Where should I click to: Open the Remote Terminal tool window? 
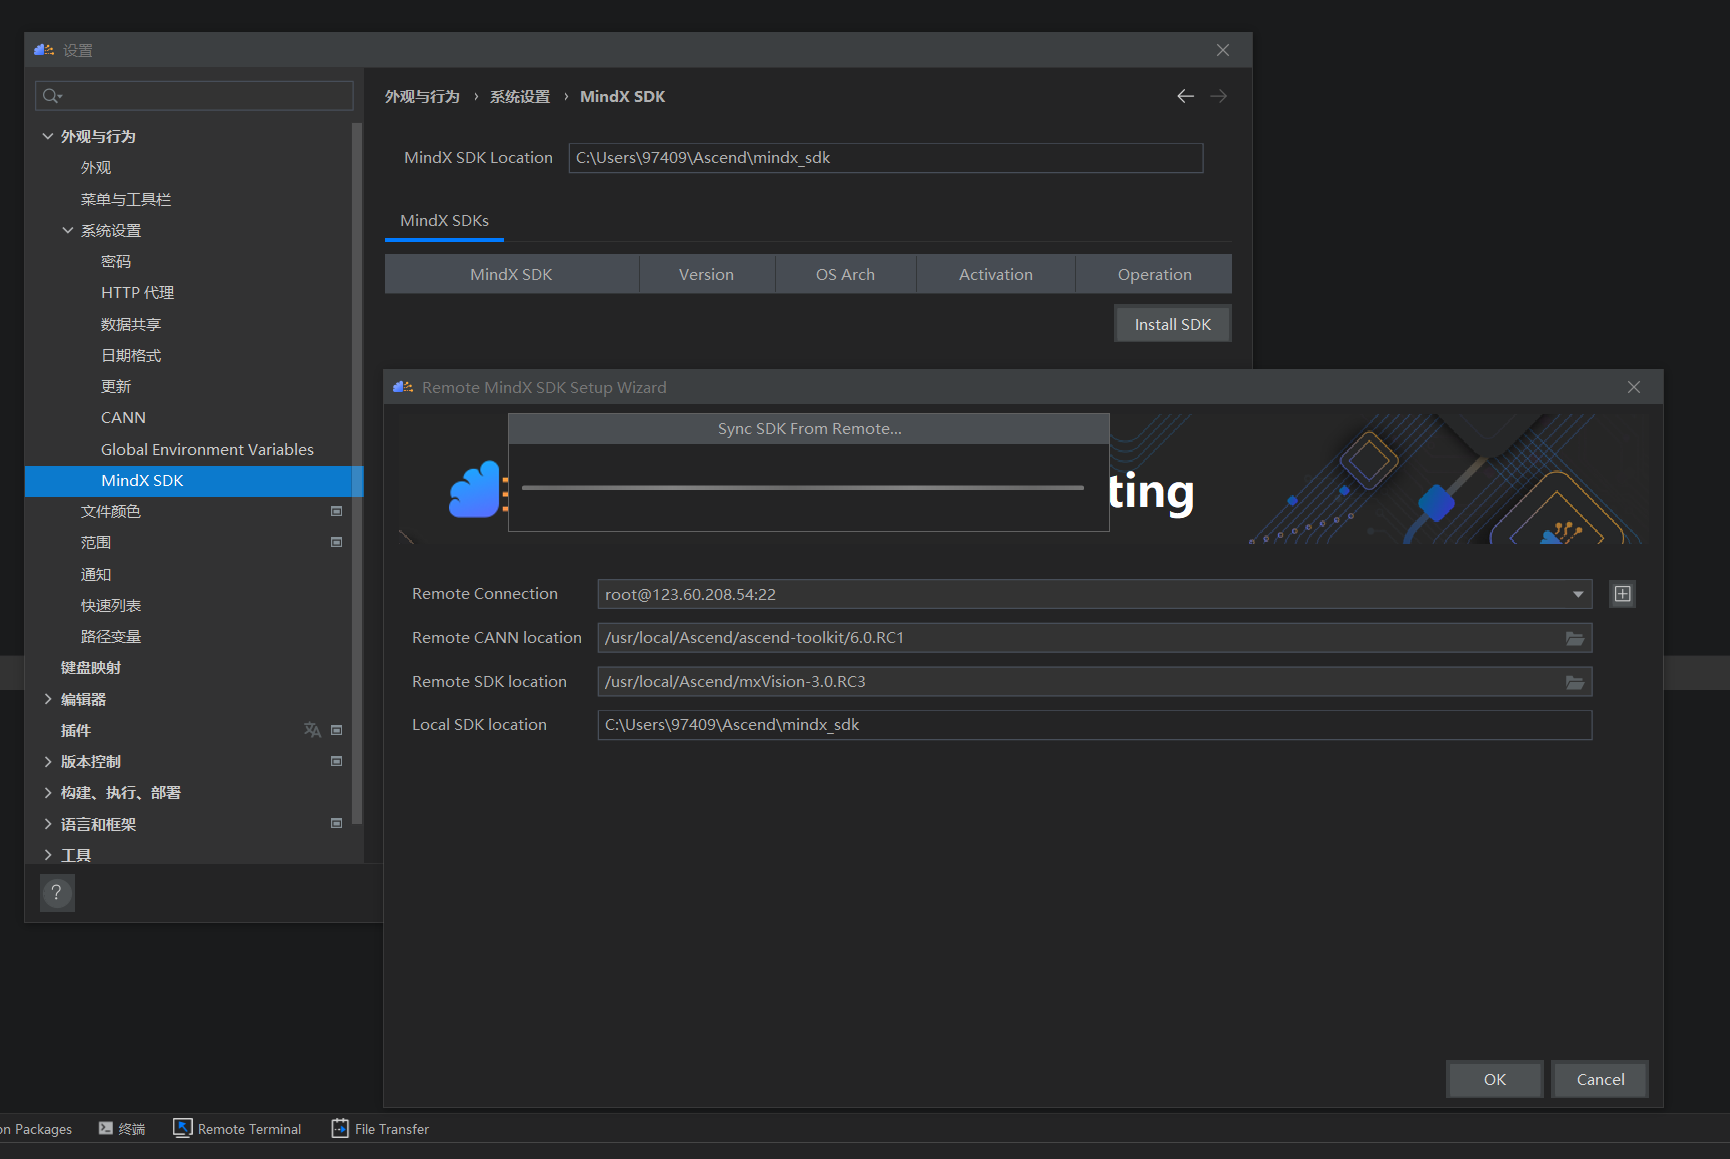(x=237, y=1129)
